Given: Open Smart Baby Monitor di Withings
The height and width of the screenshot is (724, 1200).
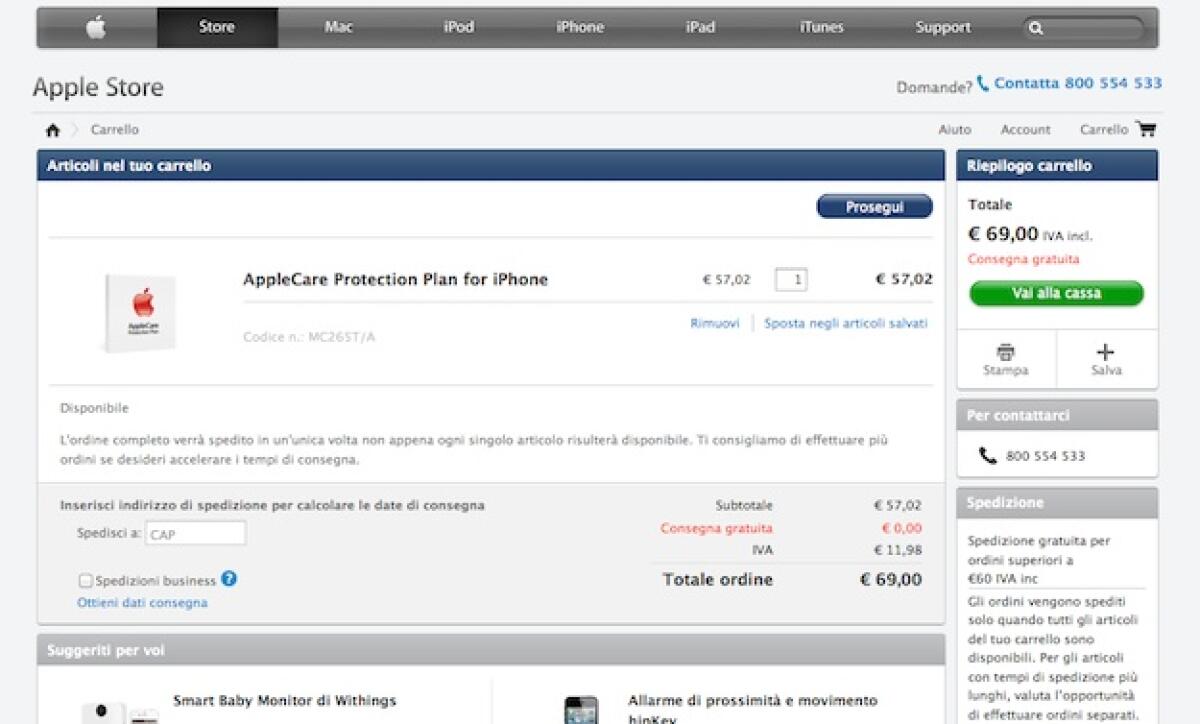Looking at the screenshot, I should point(285,701).
